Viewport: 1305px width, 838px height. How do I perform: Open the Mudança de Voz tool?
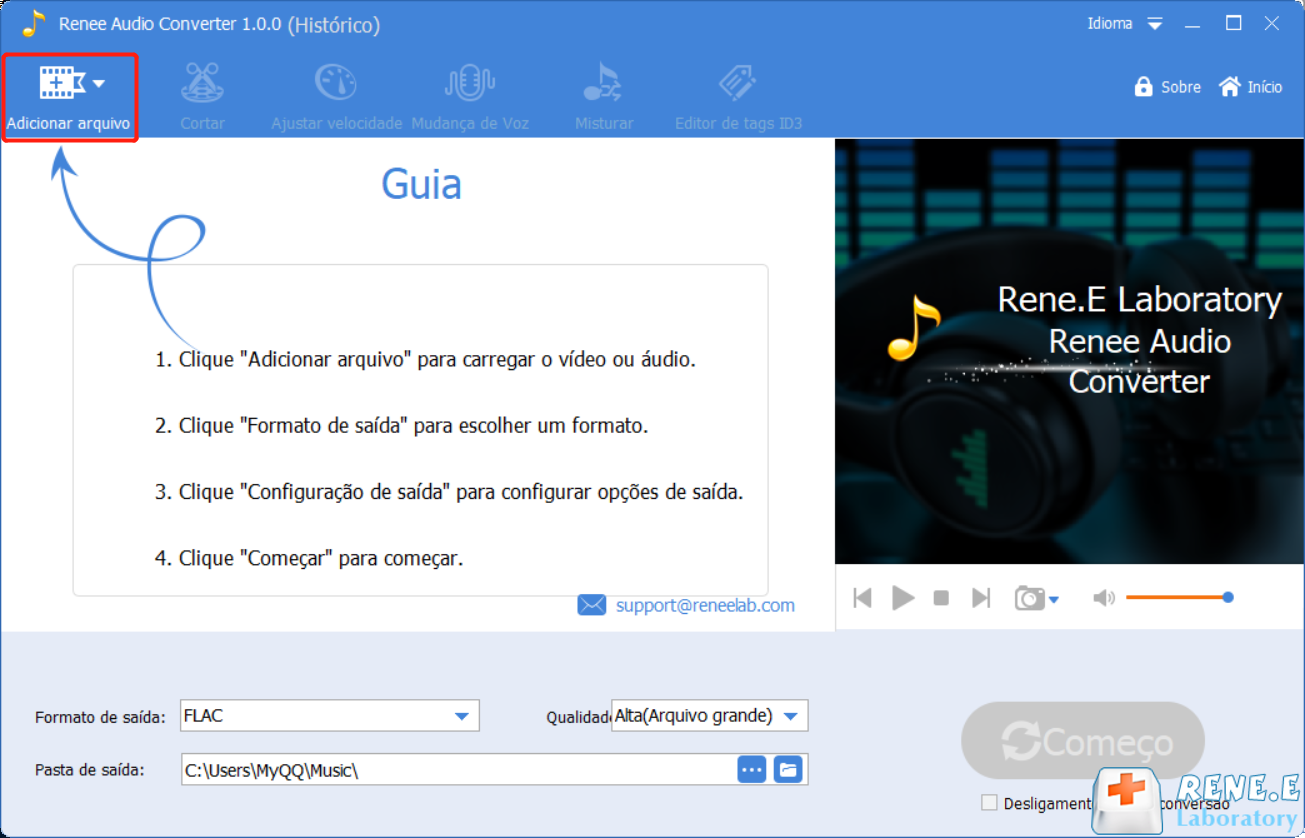pyautogui.click(x=470, y=97)
